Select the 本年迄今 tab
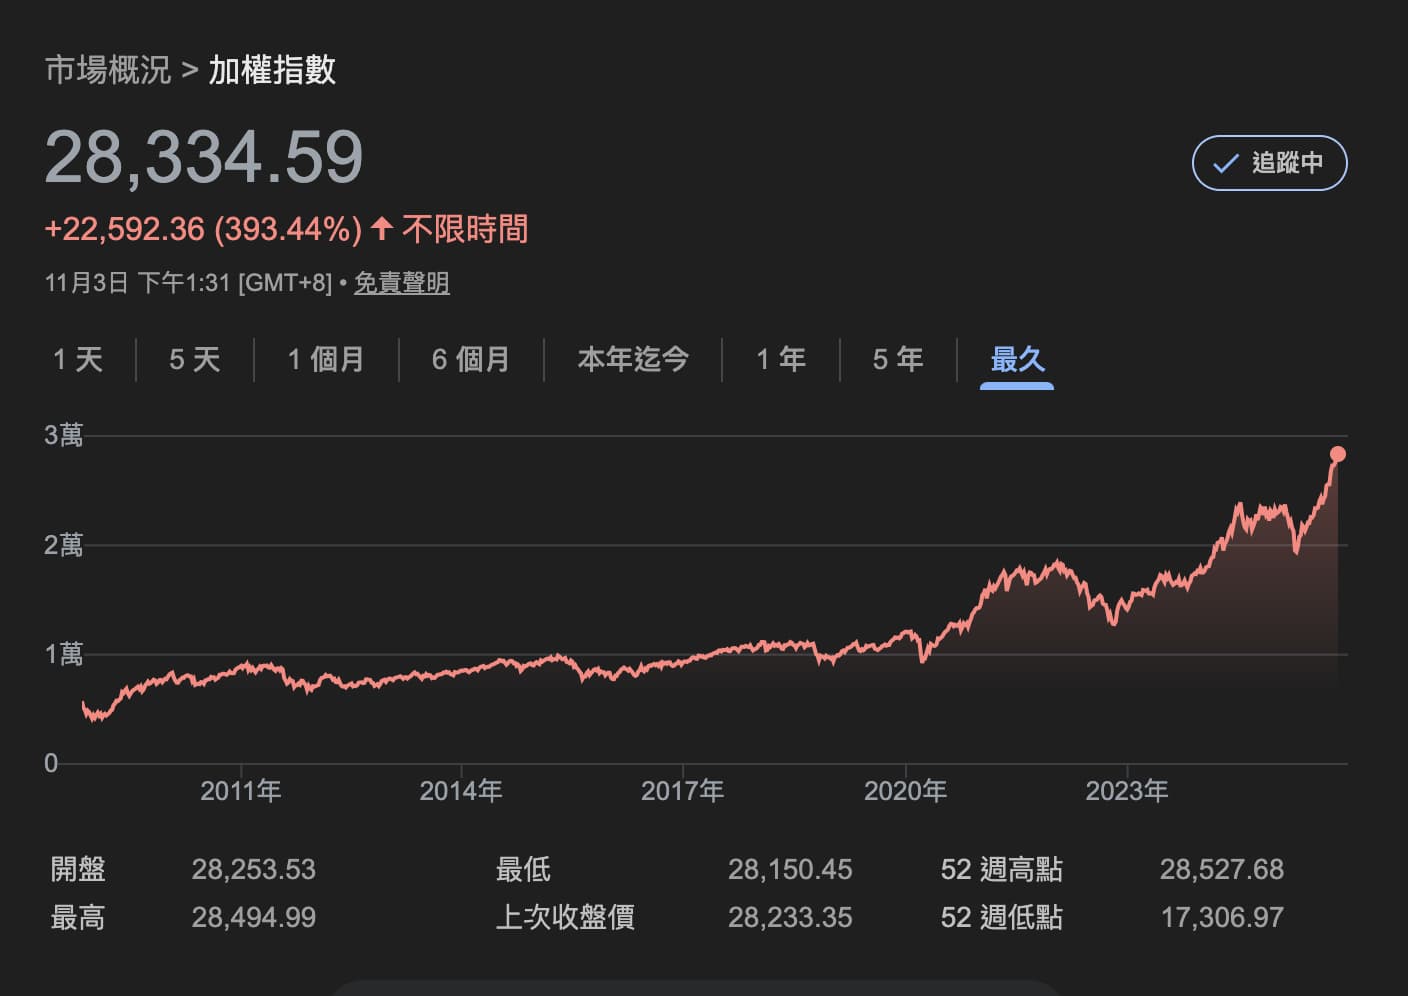1408x996 pixels. (632, 359)
